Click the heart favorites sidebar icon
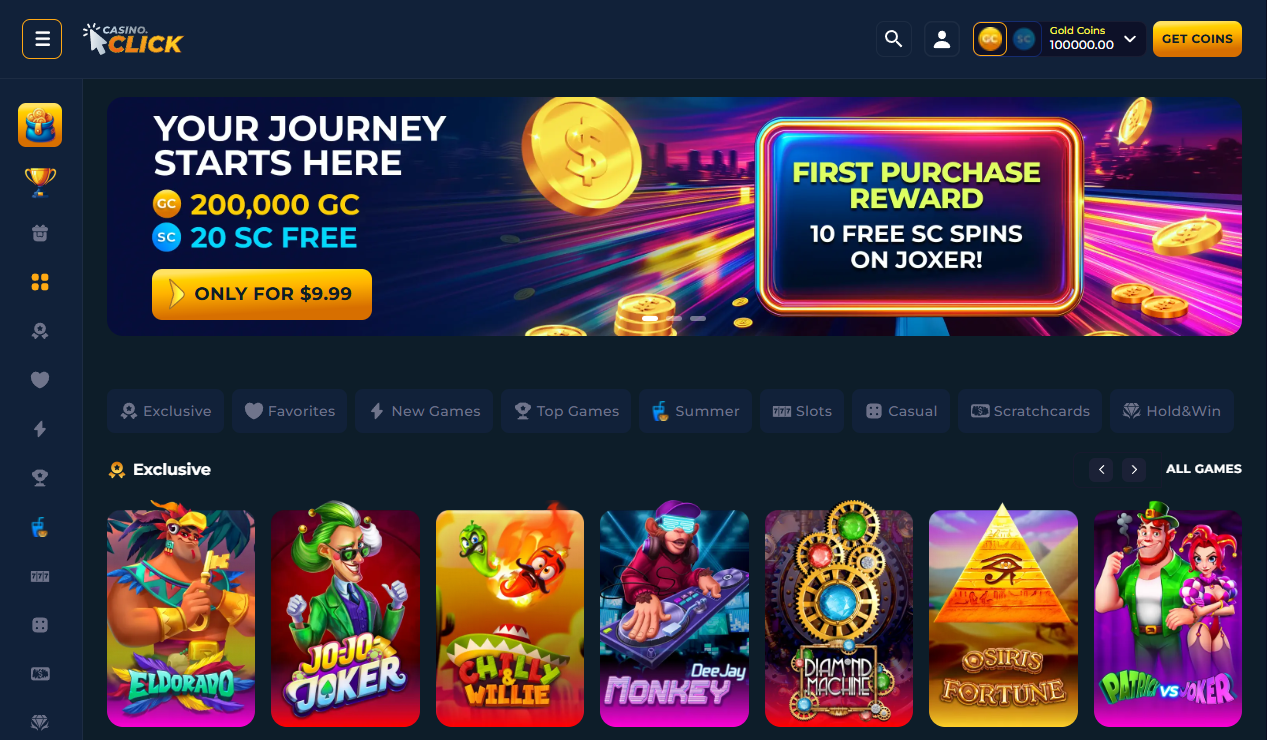This screenshot has height=740, width=1267. click(40, 380)
